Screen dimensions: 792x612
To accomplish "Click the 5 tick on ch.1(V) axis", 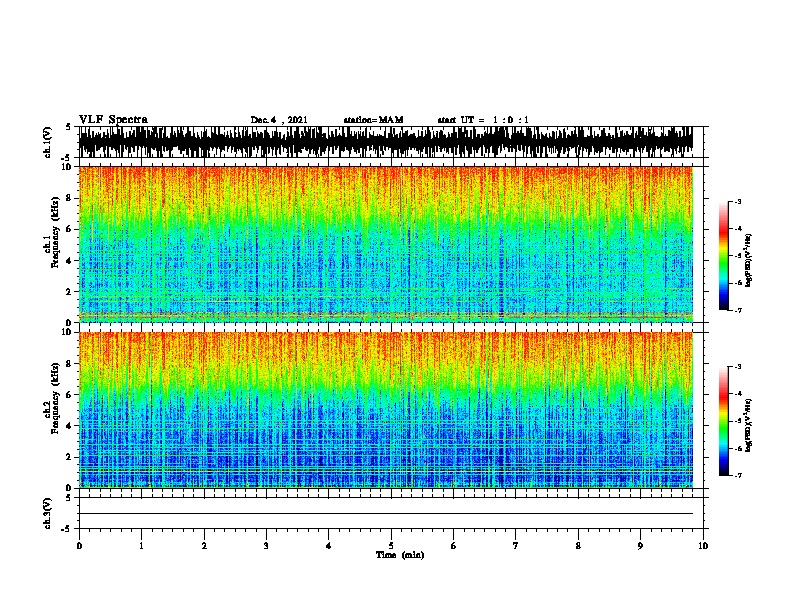I will click(x=68, y=127).
